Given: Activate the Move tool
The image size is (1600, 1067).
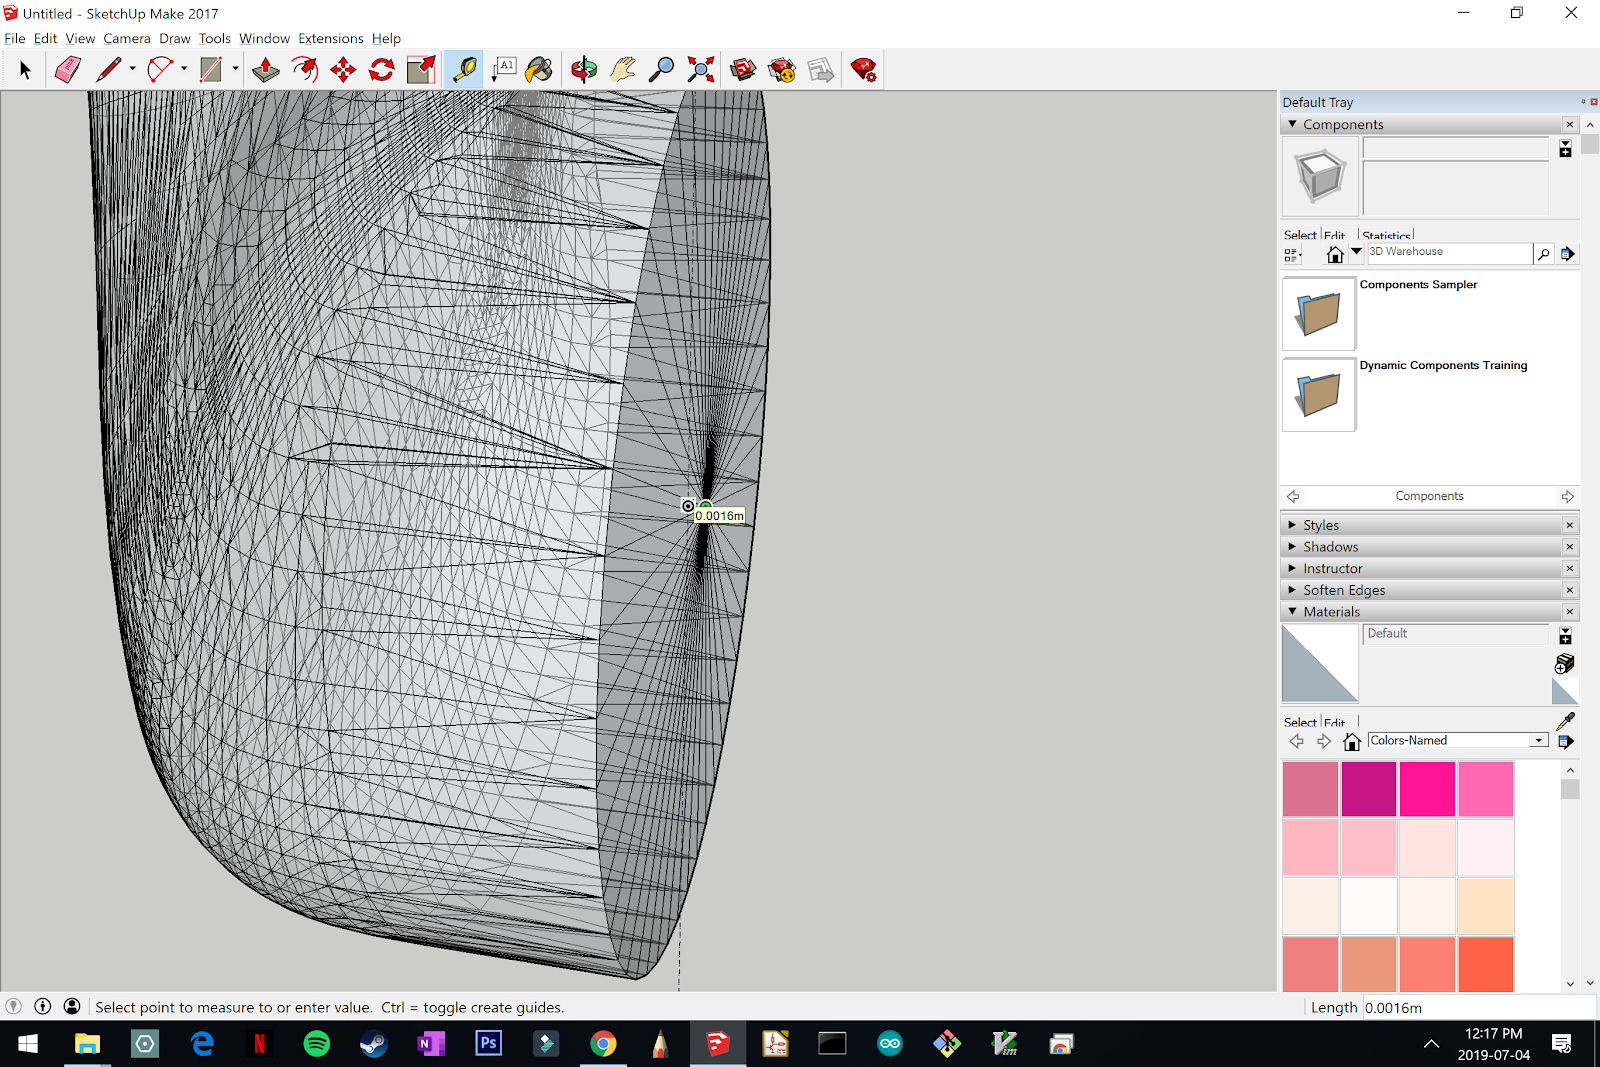Looking at the screenshot, I should pos(343,69).
